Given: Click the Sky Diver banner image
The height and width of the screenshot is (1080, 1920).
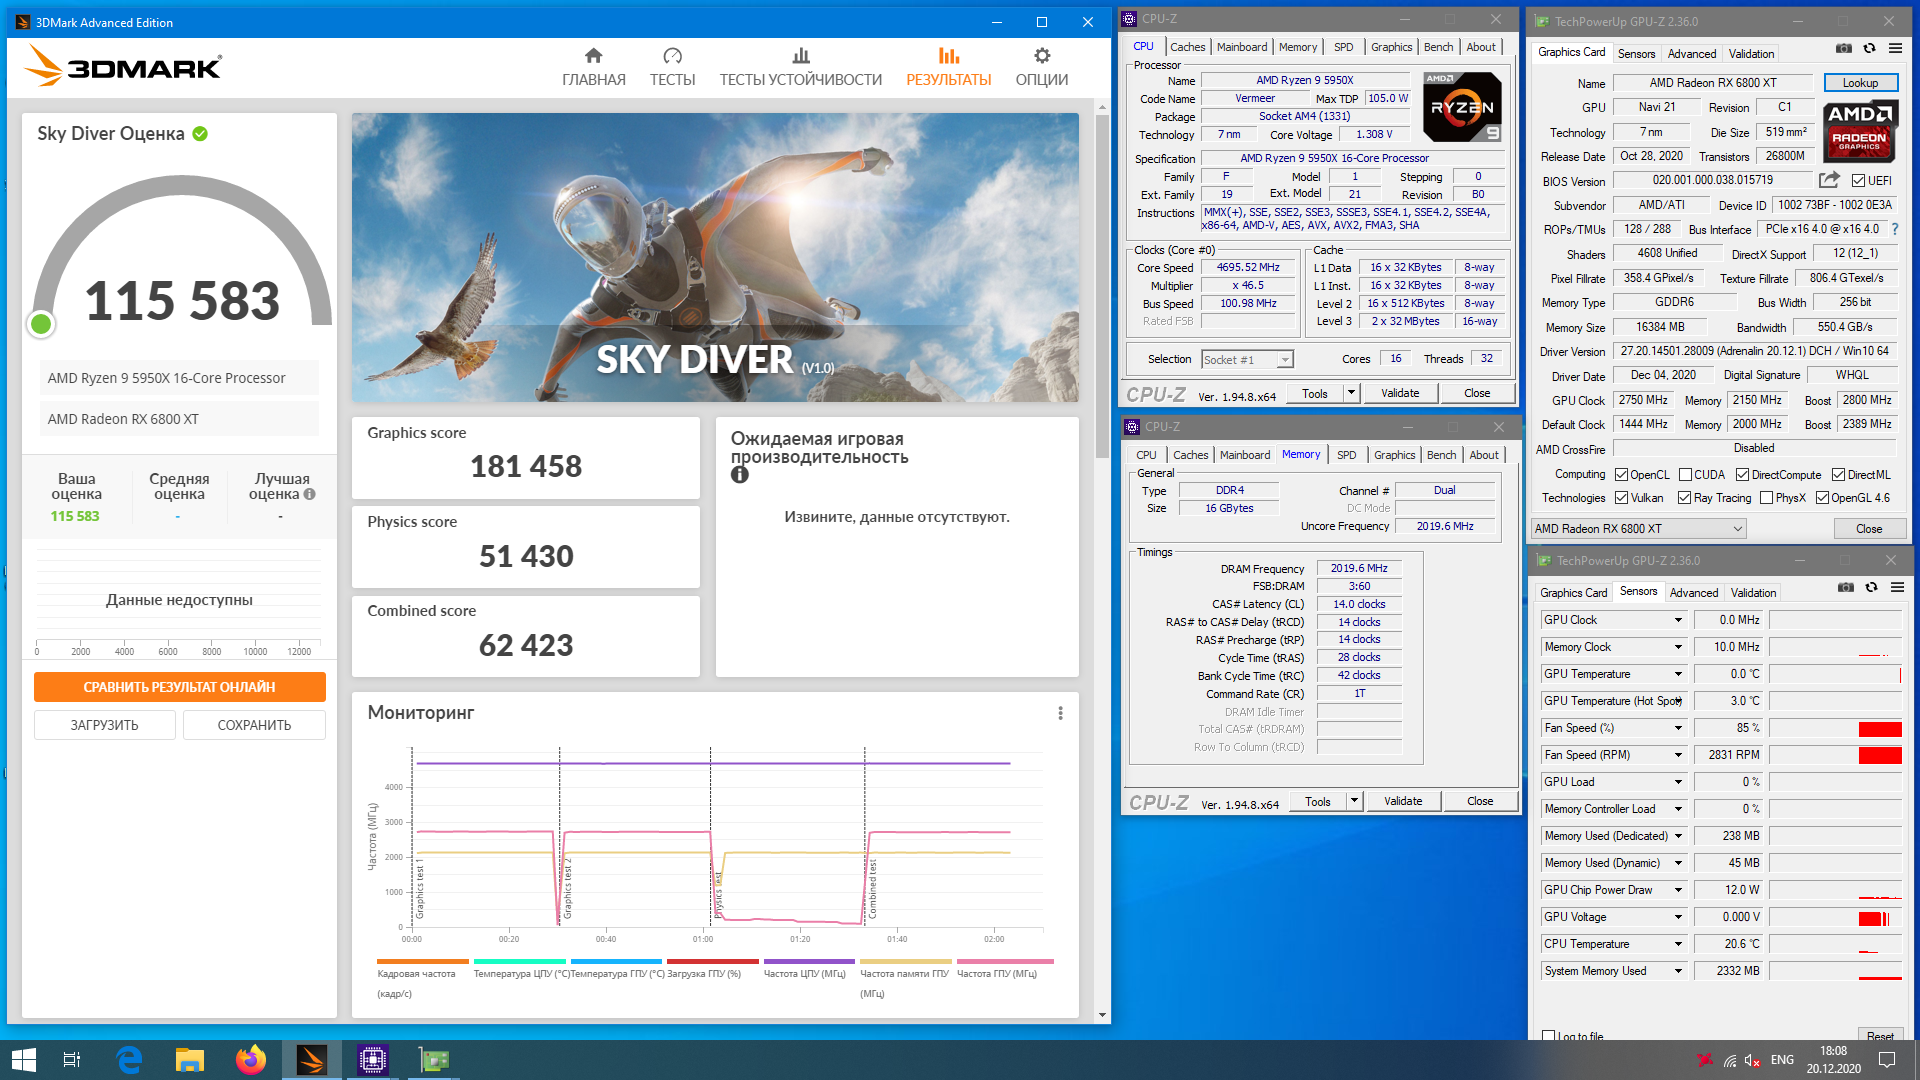Looking at the screenshot, I should (x=715, y=257).
